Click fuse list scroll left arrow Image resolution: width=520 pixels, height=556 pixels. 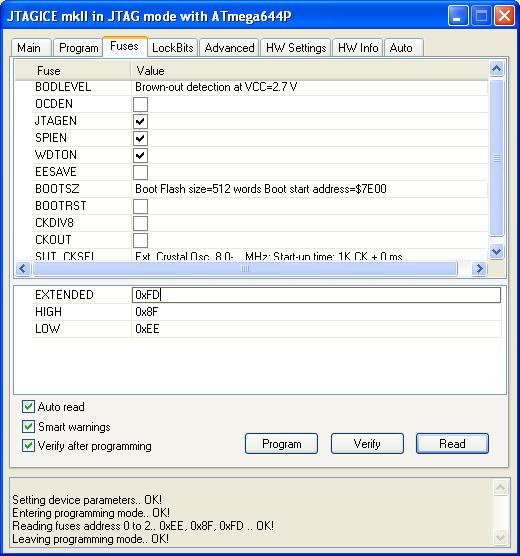(23, 268)
